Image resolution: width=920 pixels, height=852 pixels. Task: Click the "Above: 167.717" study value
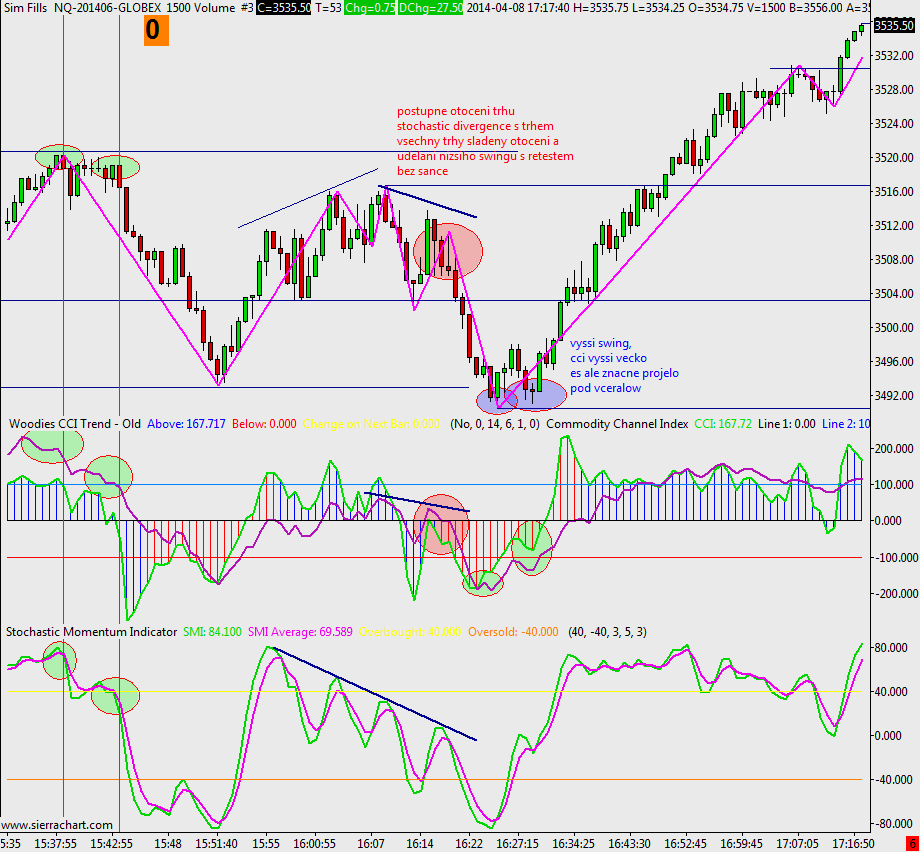186,424
